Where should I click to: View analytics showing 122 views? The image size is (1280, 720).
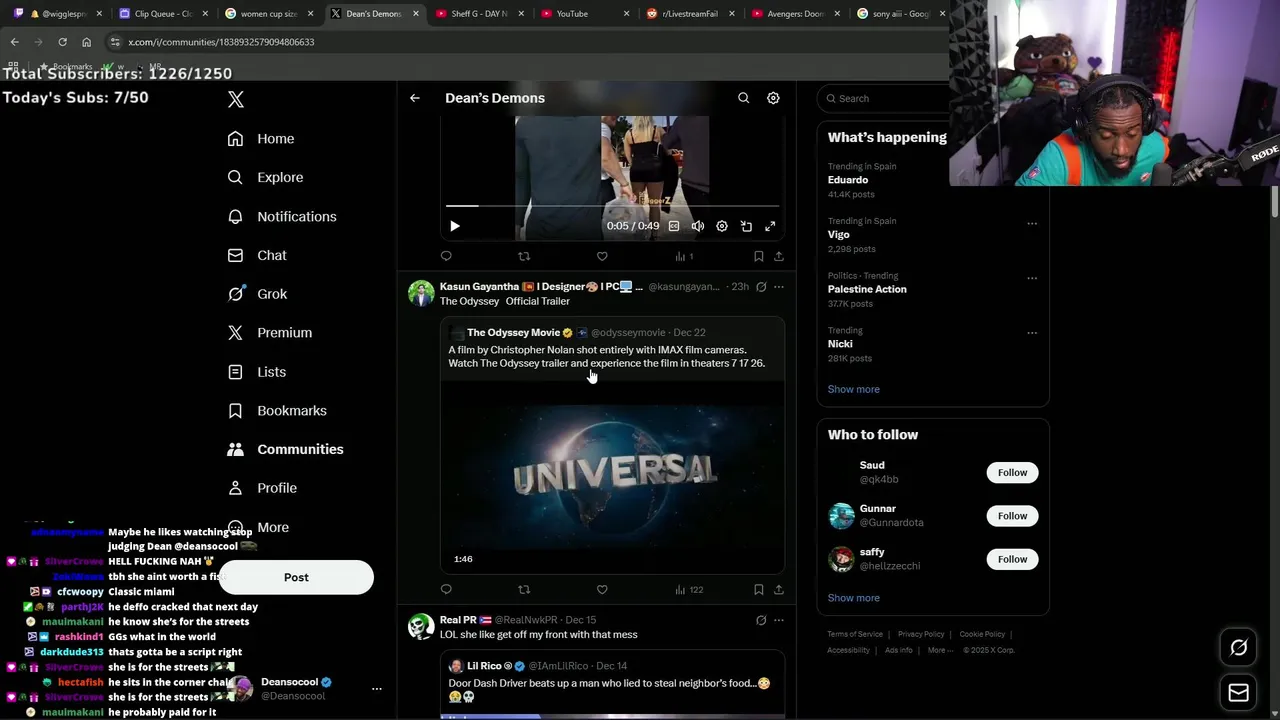click(x=689, y=590)
